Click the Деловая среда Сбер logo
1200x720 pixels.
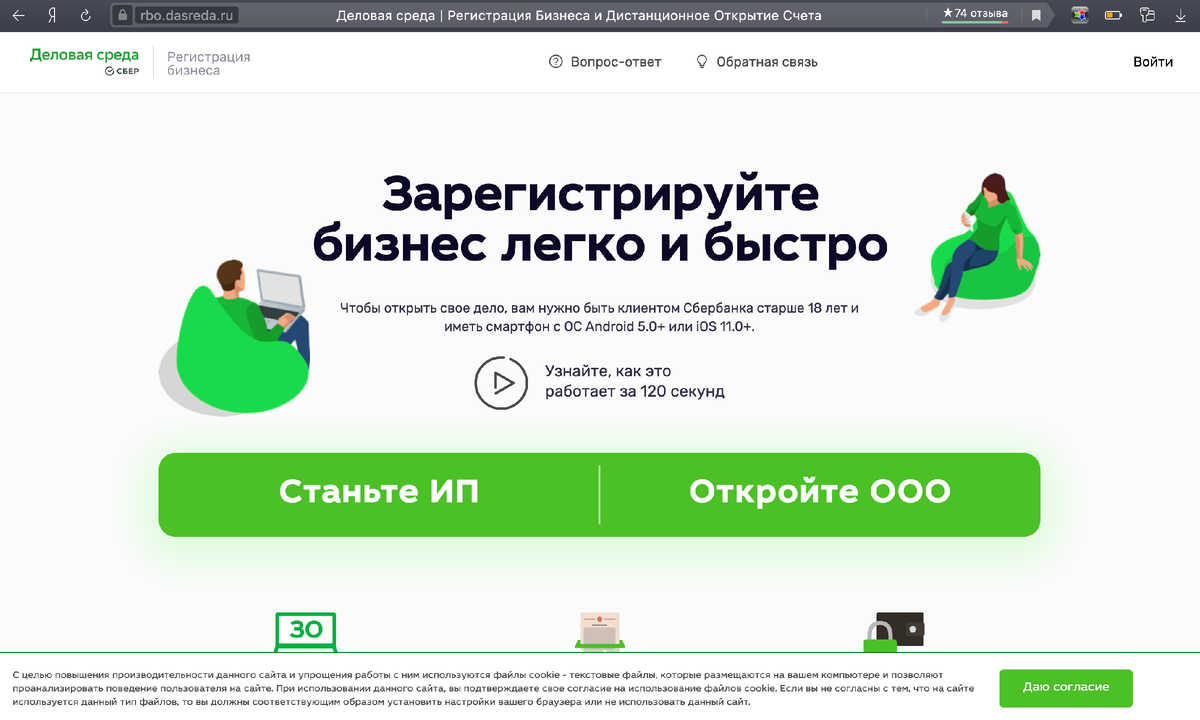[x=84, y=62]
